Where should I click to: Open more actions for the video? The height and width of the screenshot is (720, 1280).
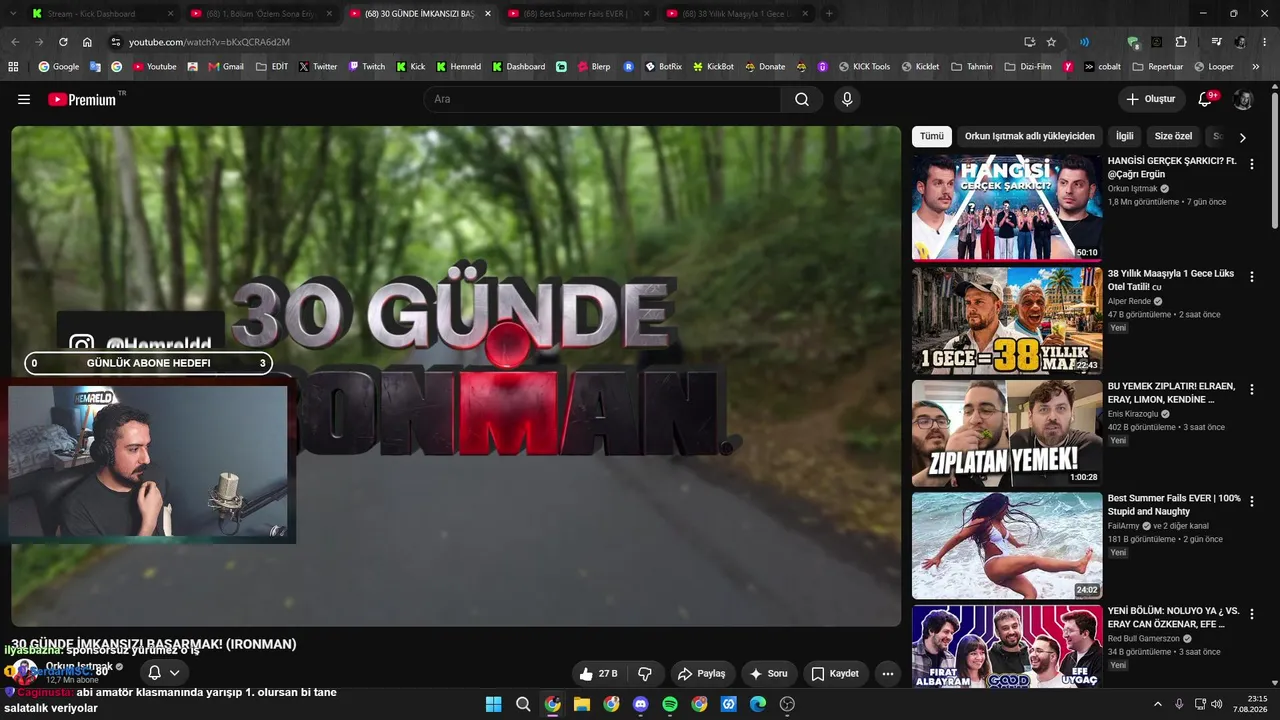click(887, 674)
